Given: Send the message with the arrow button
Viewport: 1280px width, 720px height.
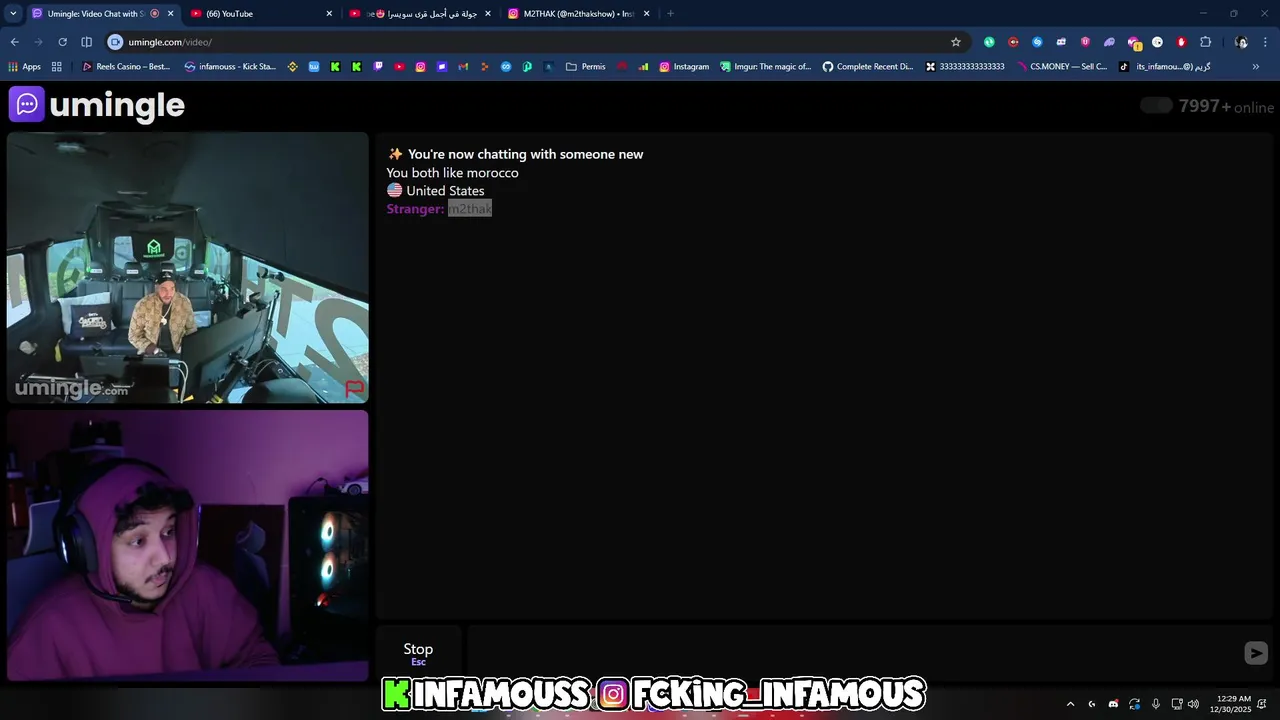Looking at the screenshot, I should tap(1256, 653).
